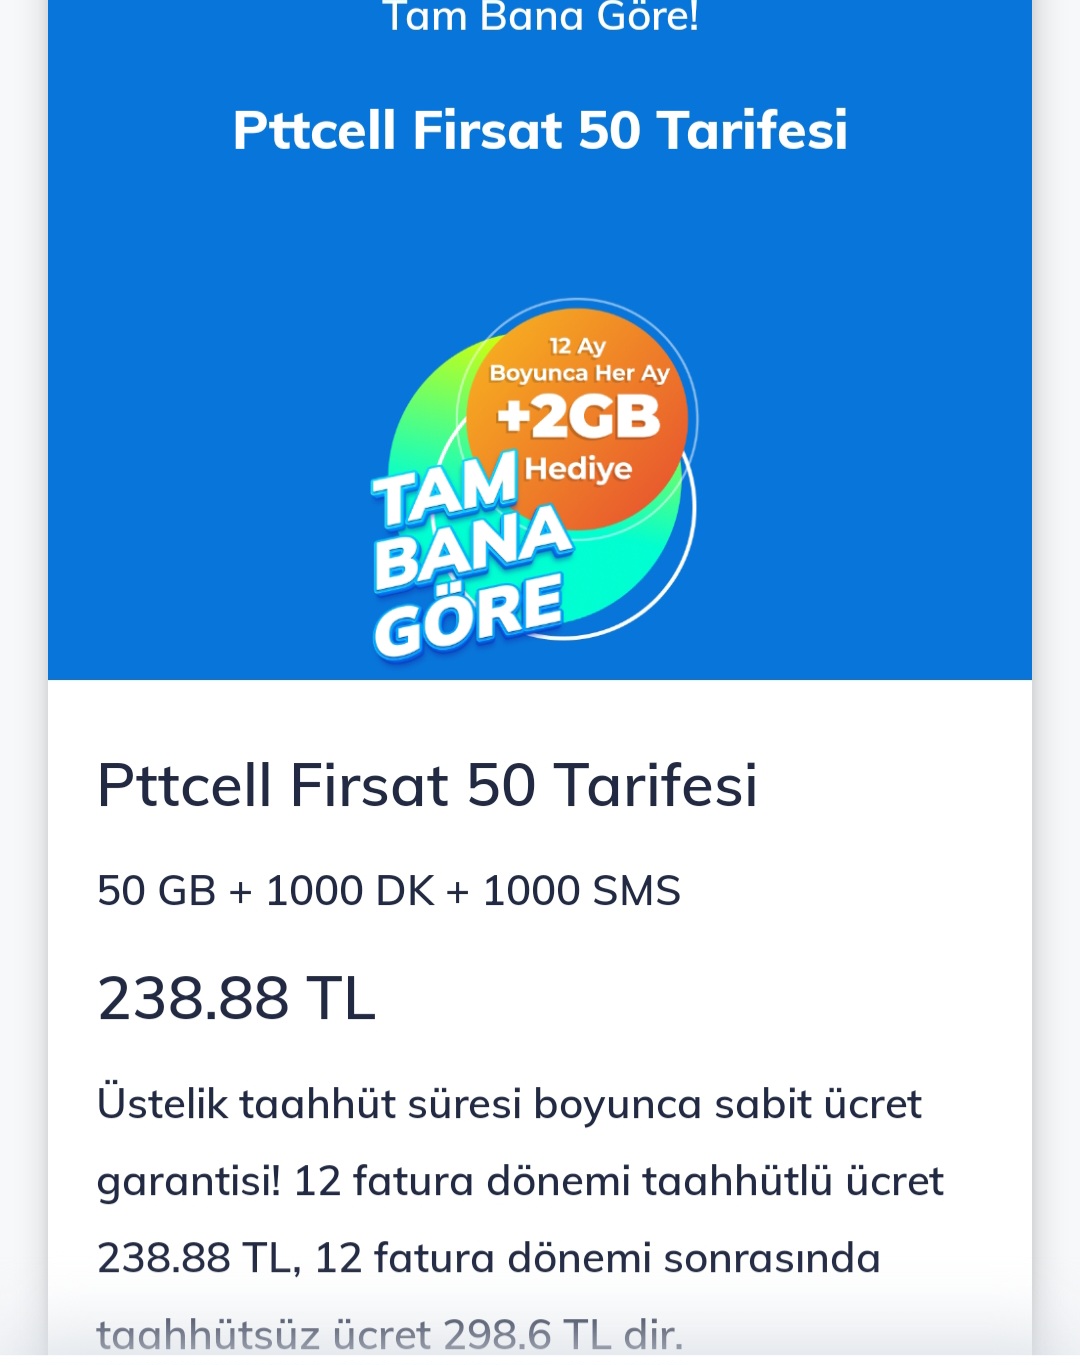Screen dimensions: 1080x1365
Task: Tap the white tariff details card
Action: click(x=540, y=1020)
